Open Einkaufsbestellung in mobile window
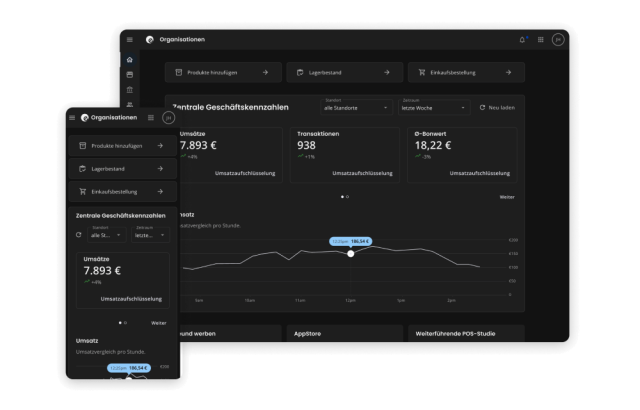This screenshot has width=640, height=410. [x=122, y=192]
